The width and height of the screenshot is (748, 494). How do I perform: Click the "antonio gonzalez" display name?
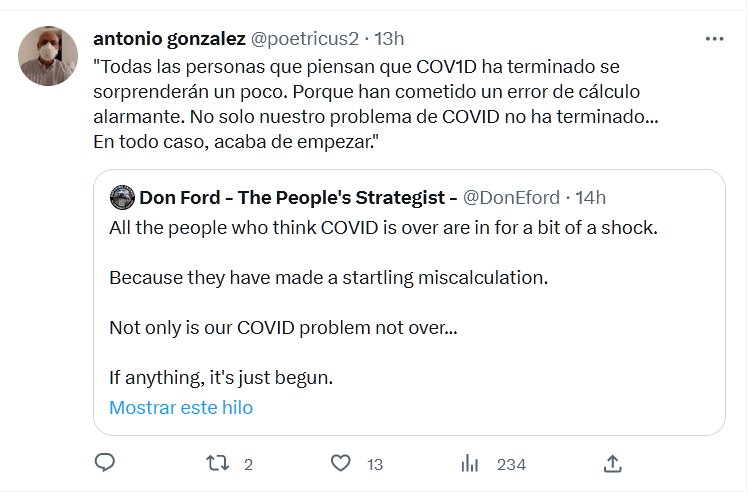(167, 39)
